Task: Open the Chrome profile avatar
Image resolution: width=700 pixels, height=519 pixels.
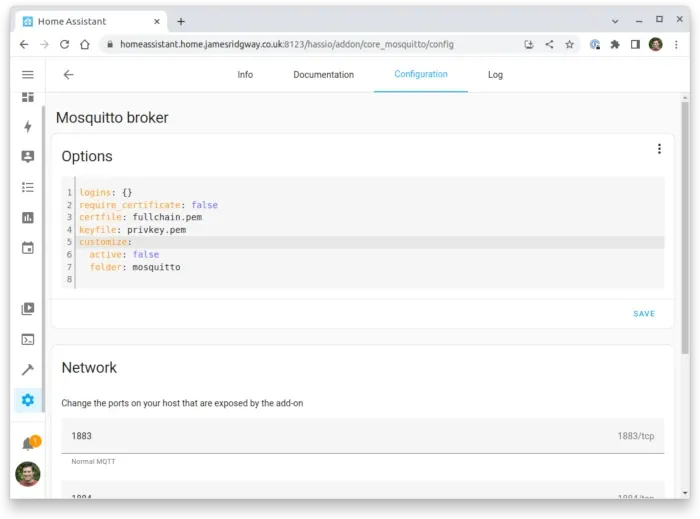Action: (x=655, y=44)
